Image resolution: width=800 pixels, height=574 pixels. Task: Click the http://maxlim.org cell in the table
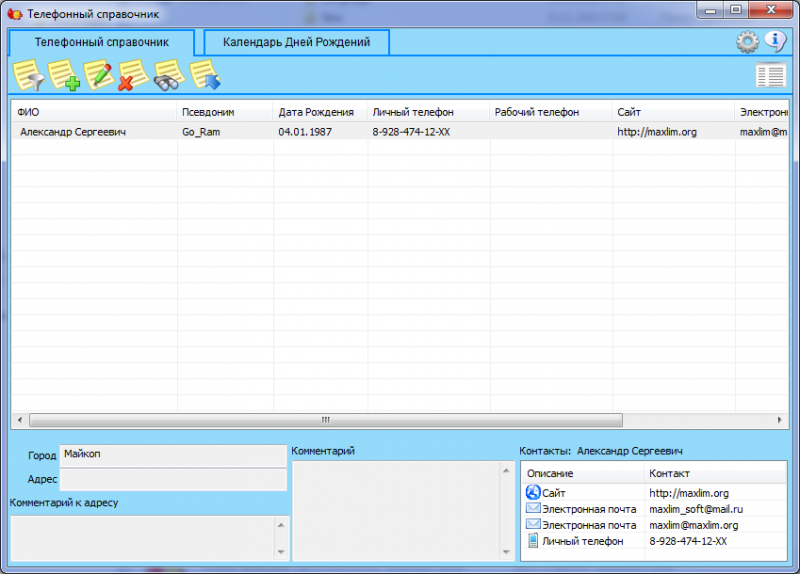[x=657, y=132]
